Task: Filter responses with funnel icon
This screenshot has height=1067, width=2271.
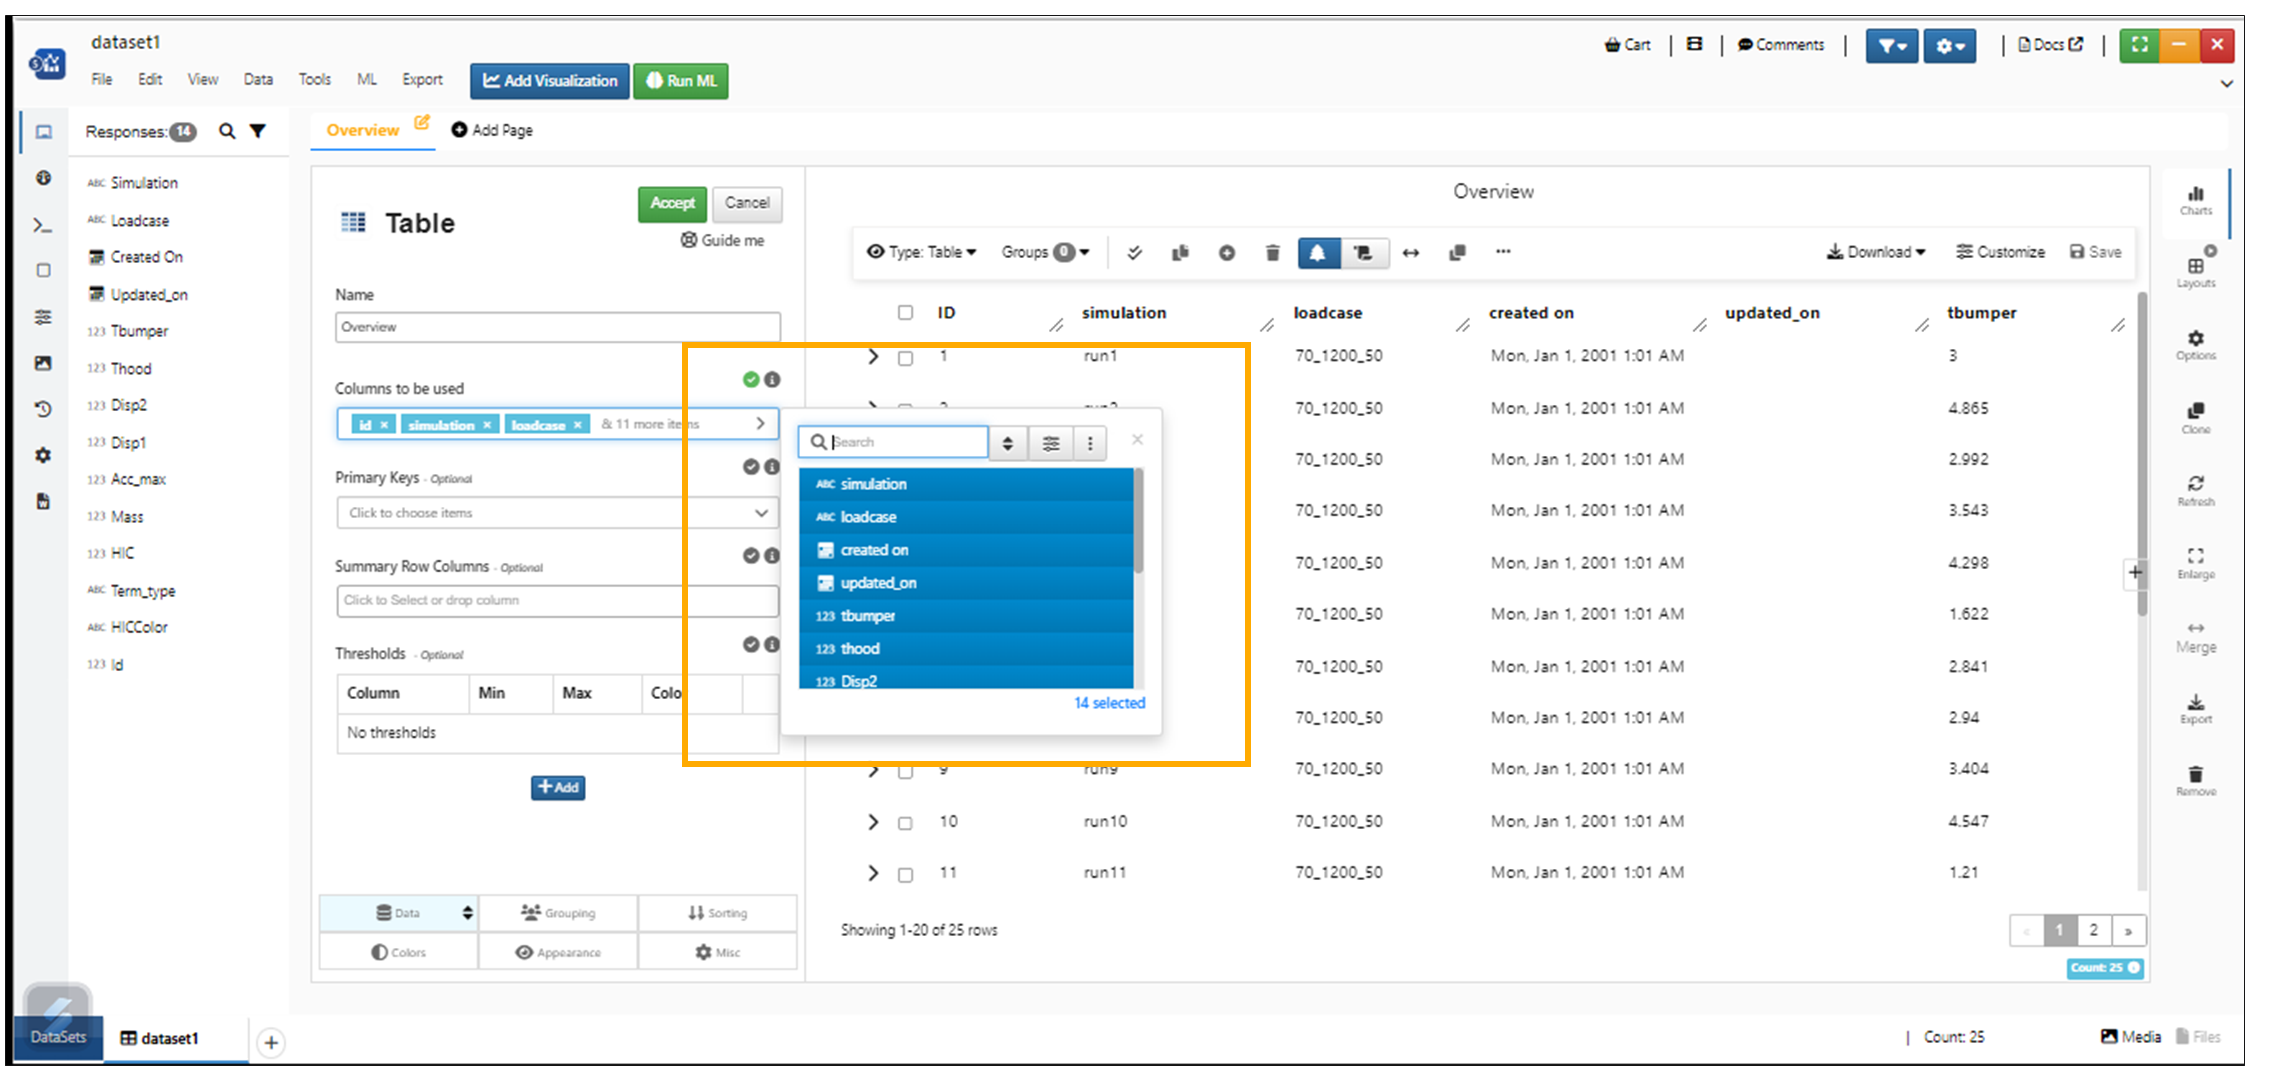Action: click(258, 131)
